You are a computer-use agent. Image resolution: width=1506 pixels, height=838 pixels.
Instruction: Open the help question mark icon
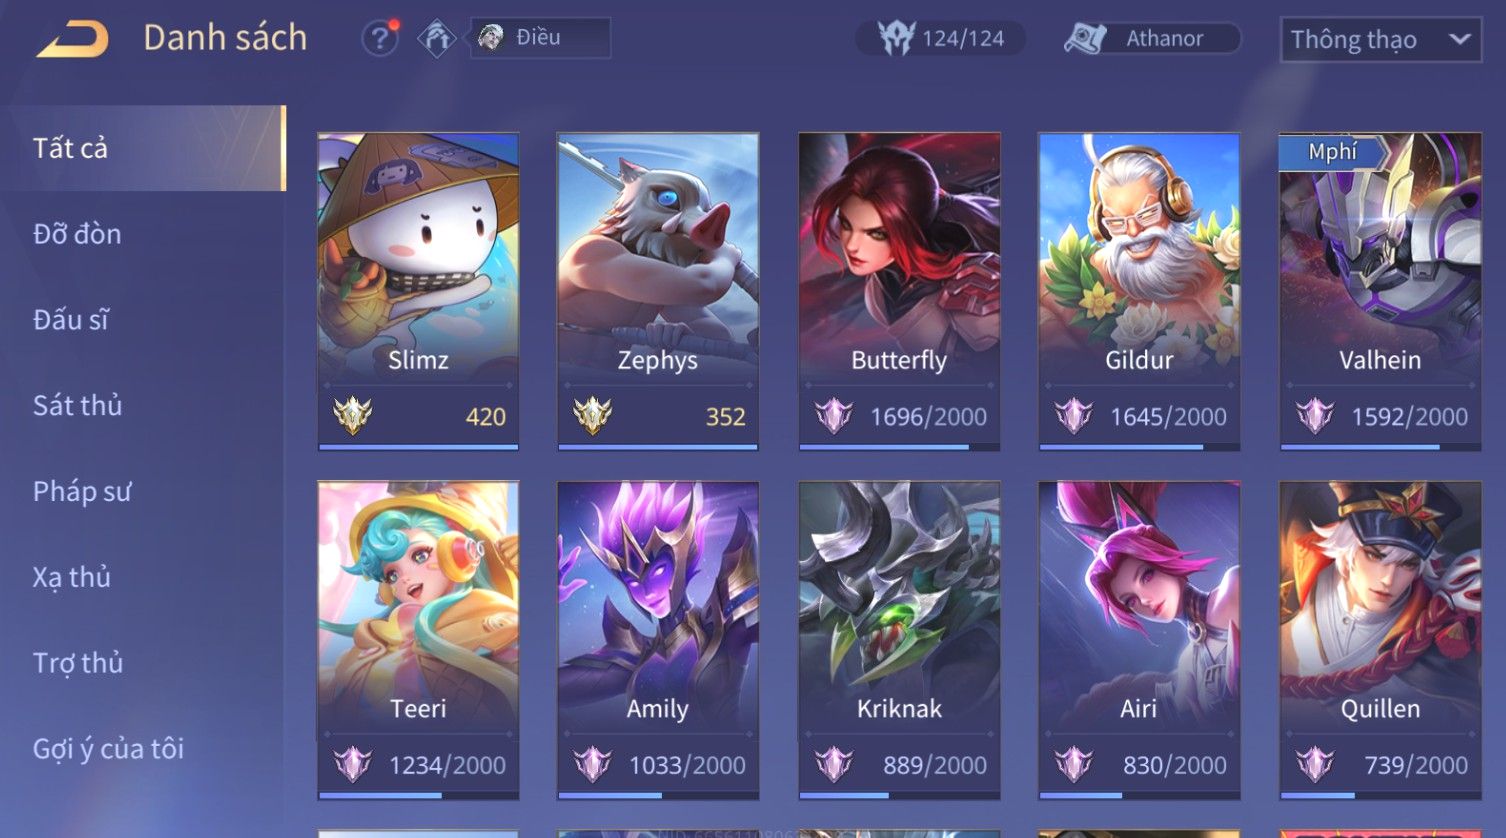coord(379,38)
